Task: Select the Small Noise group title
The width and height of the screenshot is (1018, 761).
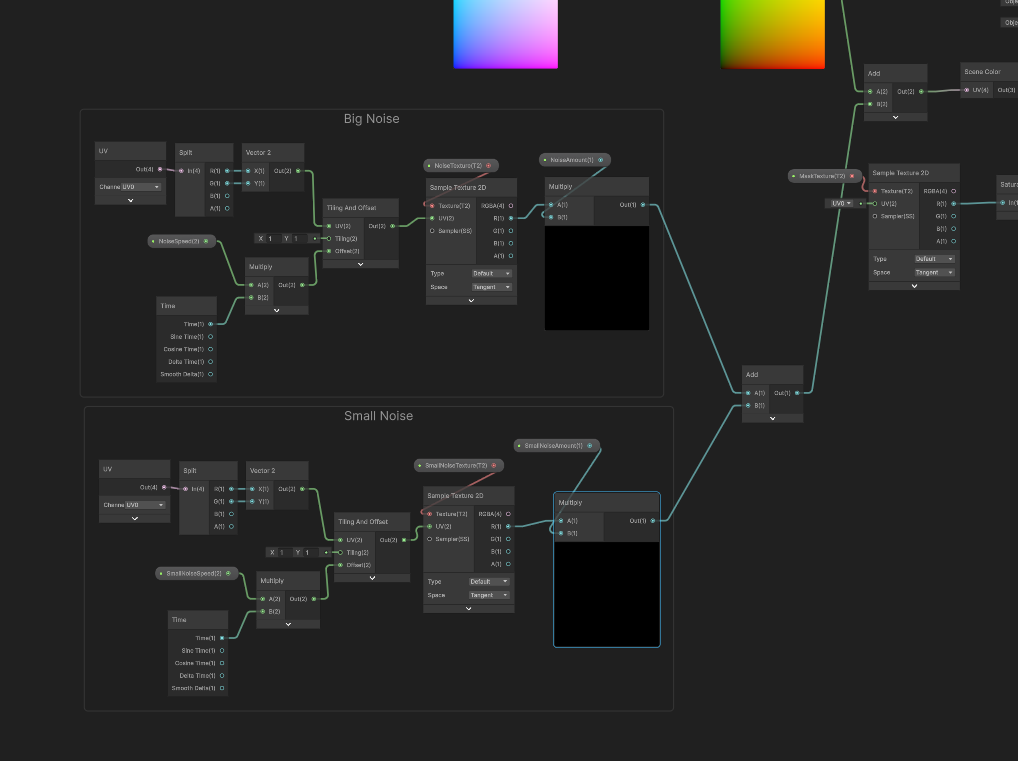Action: [x=378, y=416]
